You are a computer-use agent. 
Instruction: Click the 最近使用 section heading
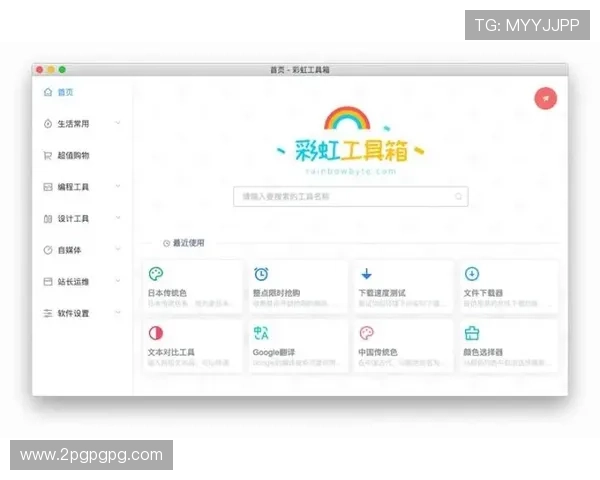[189, 243]
